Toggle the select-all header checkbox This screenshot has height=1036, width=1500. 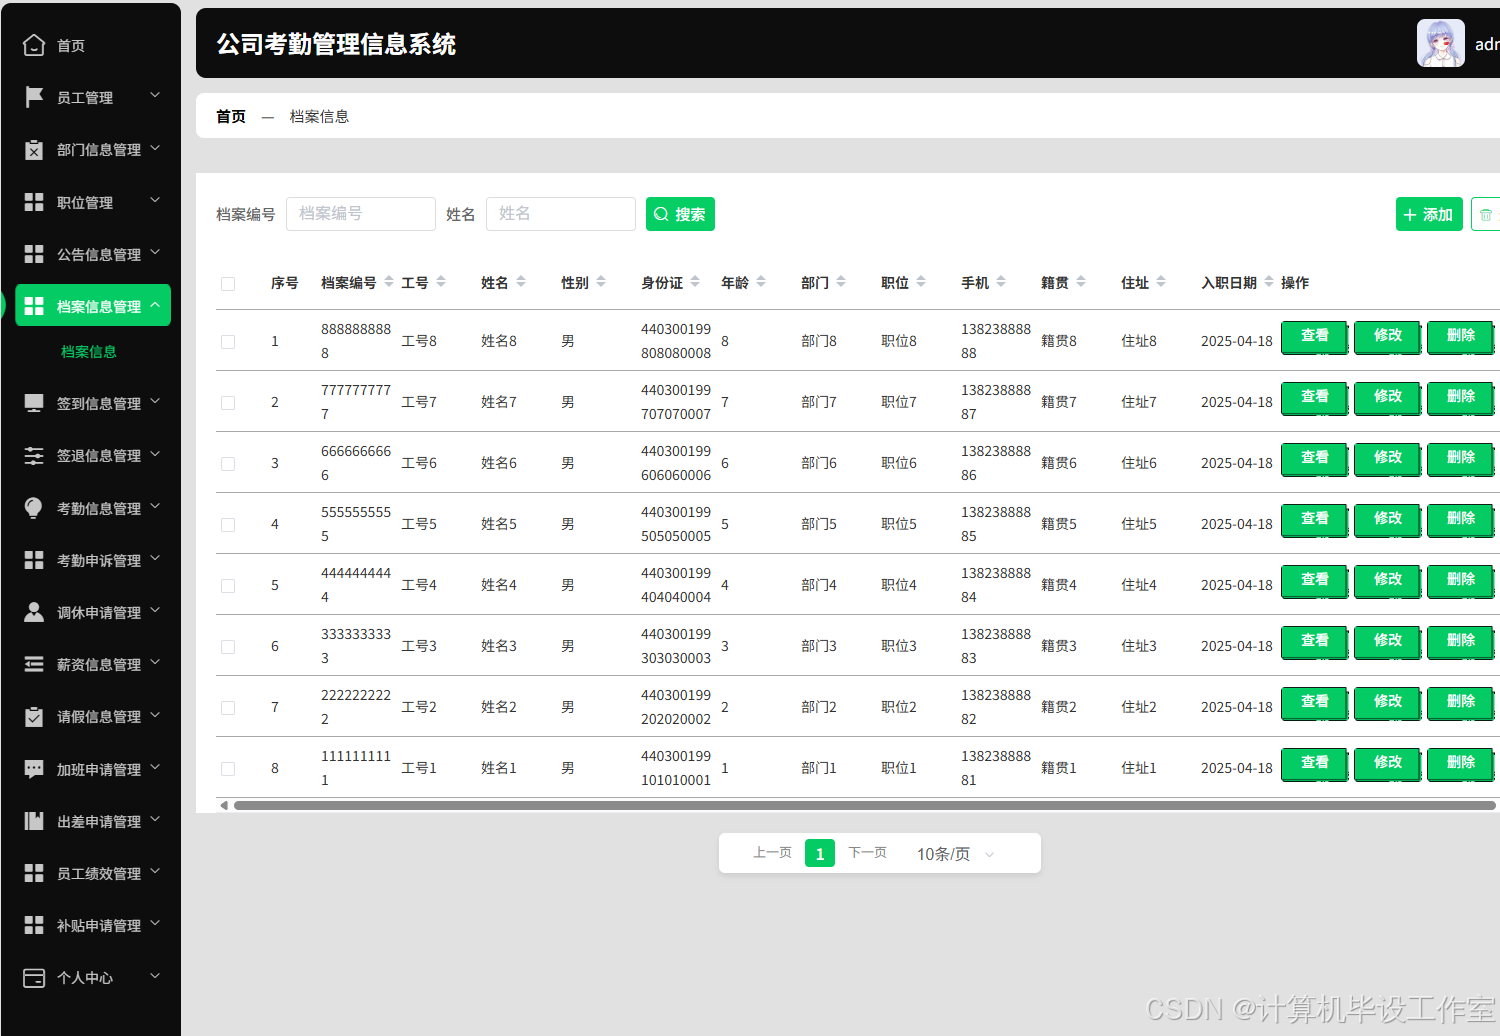click(x=228, y=283)
